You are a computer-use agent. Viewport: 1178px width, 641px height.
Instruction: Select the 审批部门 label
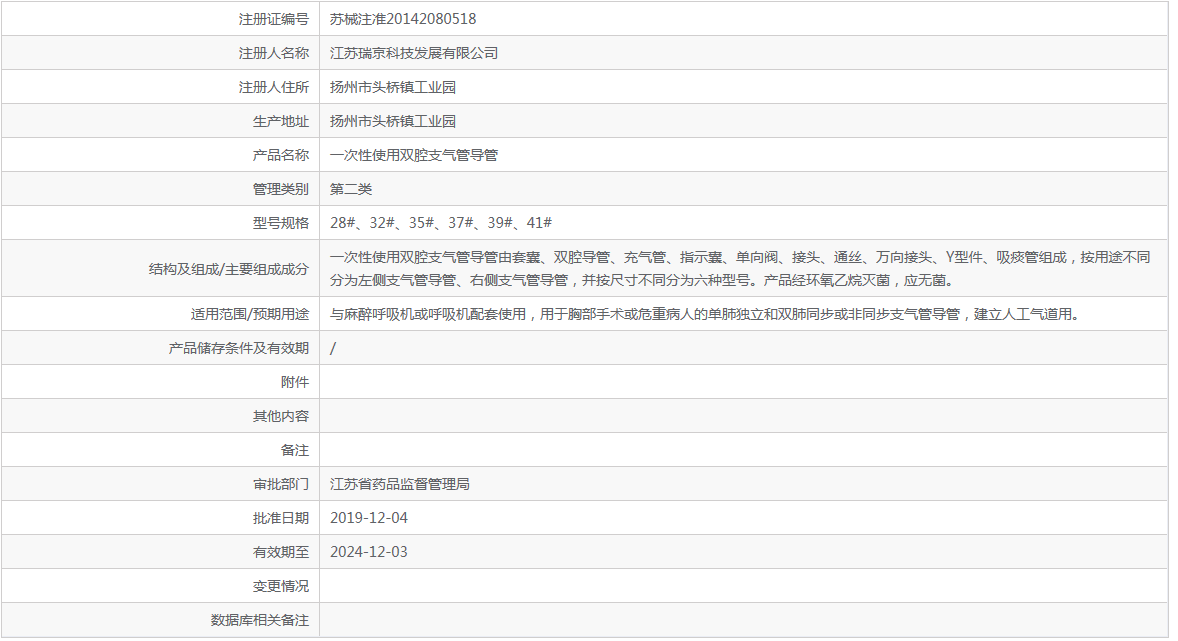(x=280, y=484)
